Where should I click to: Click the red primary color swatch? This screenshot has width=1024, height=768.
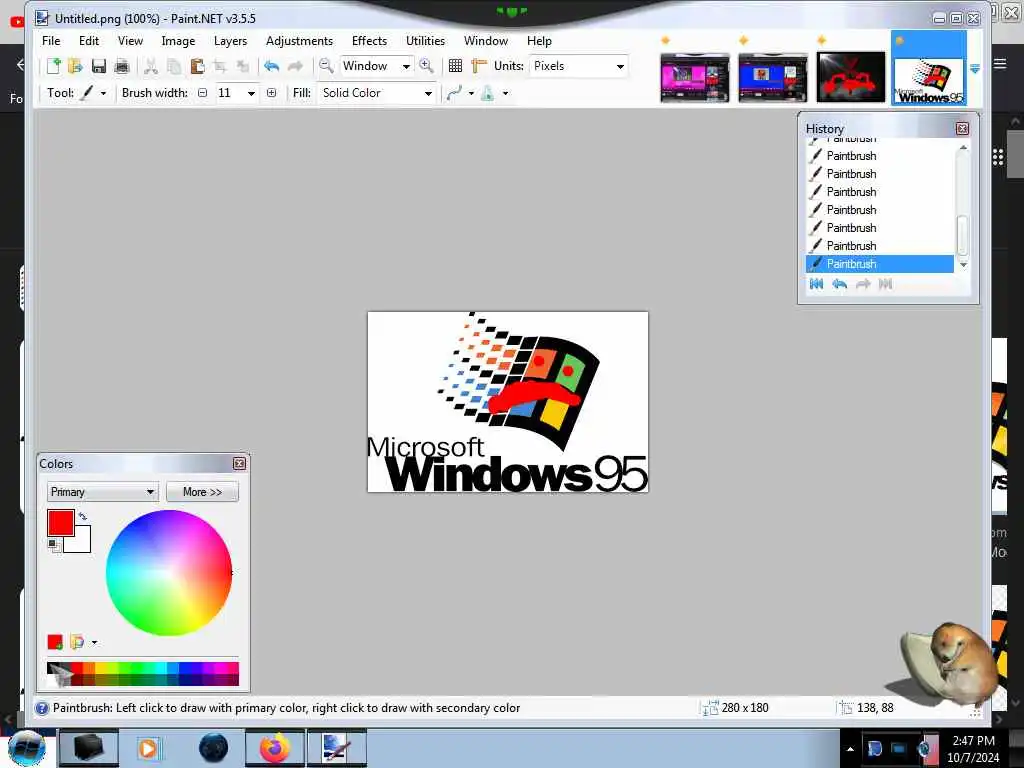[60, 522]
